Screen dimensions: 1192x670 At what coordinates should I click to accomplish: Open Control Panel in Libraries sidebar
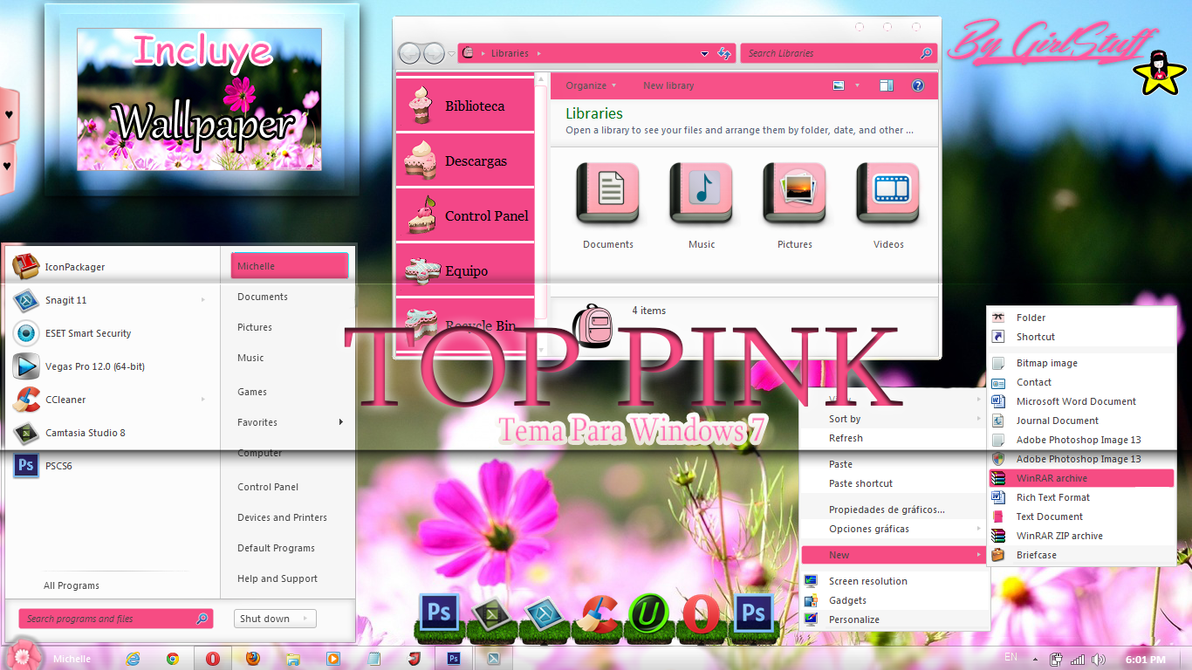coord(465,215)
